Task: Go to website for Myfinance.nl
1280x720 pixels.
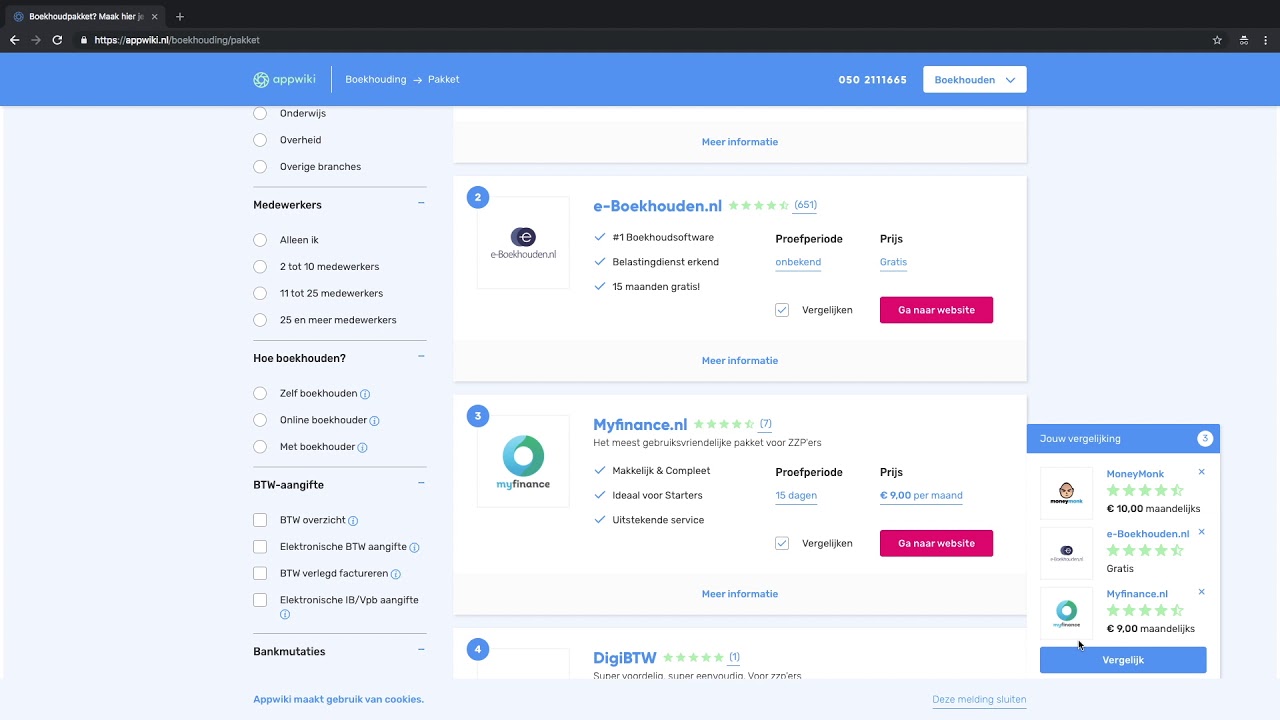Action: pyautogui.click(x=936, y=543)
